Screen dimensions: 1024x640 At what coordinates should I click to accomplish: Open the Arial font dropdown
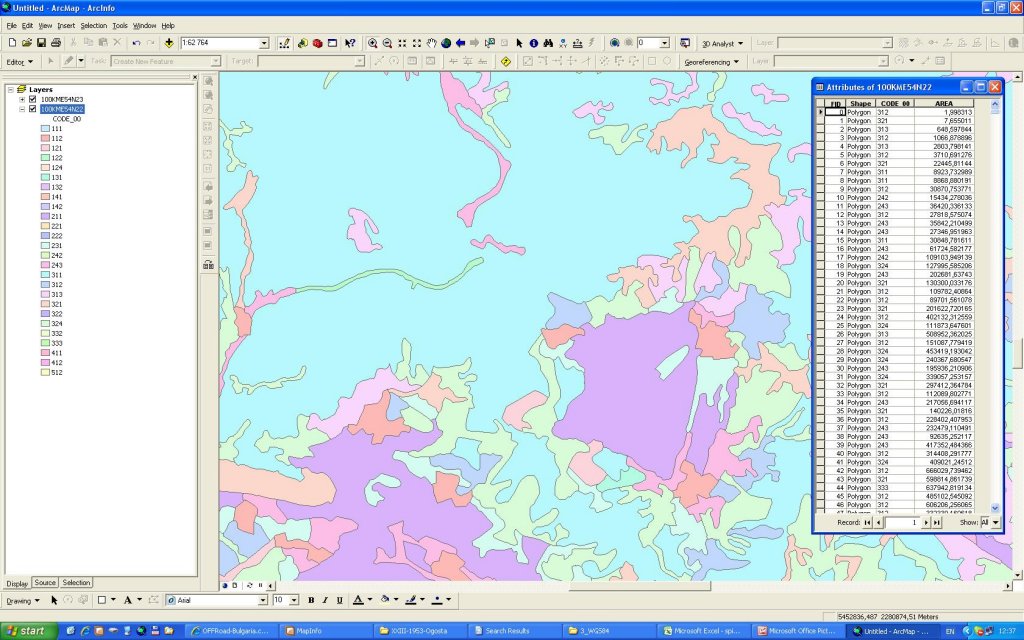point(263,600)
